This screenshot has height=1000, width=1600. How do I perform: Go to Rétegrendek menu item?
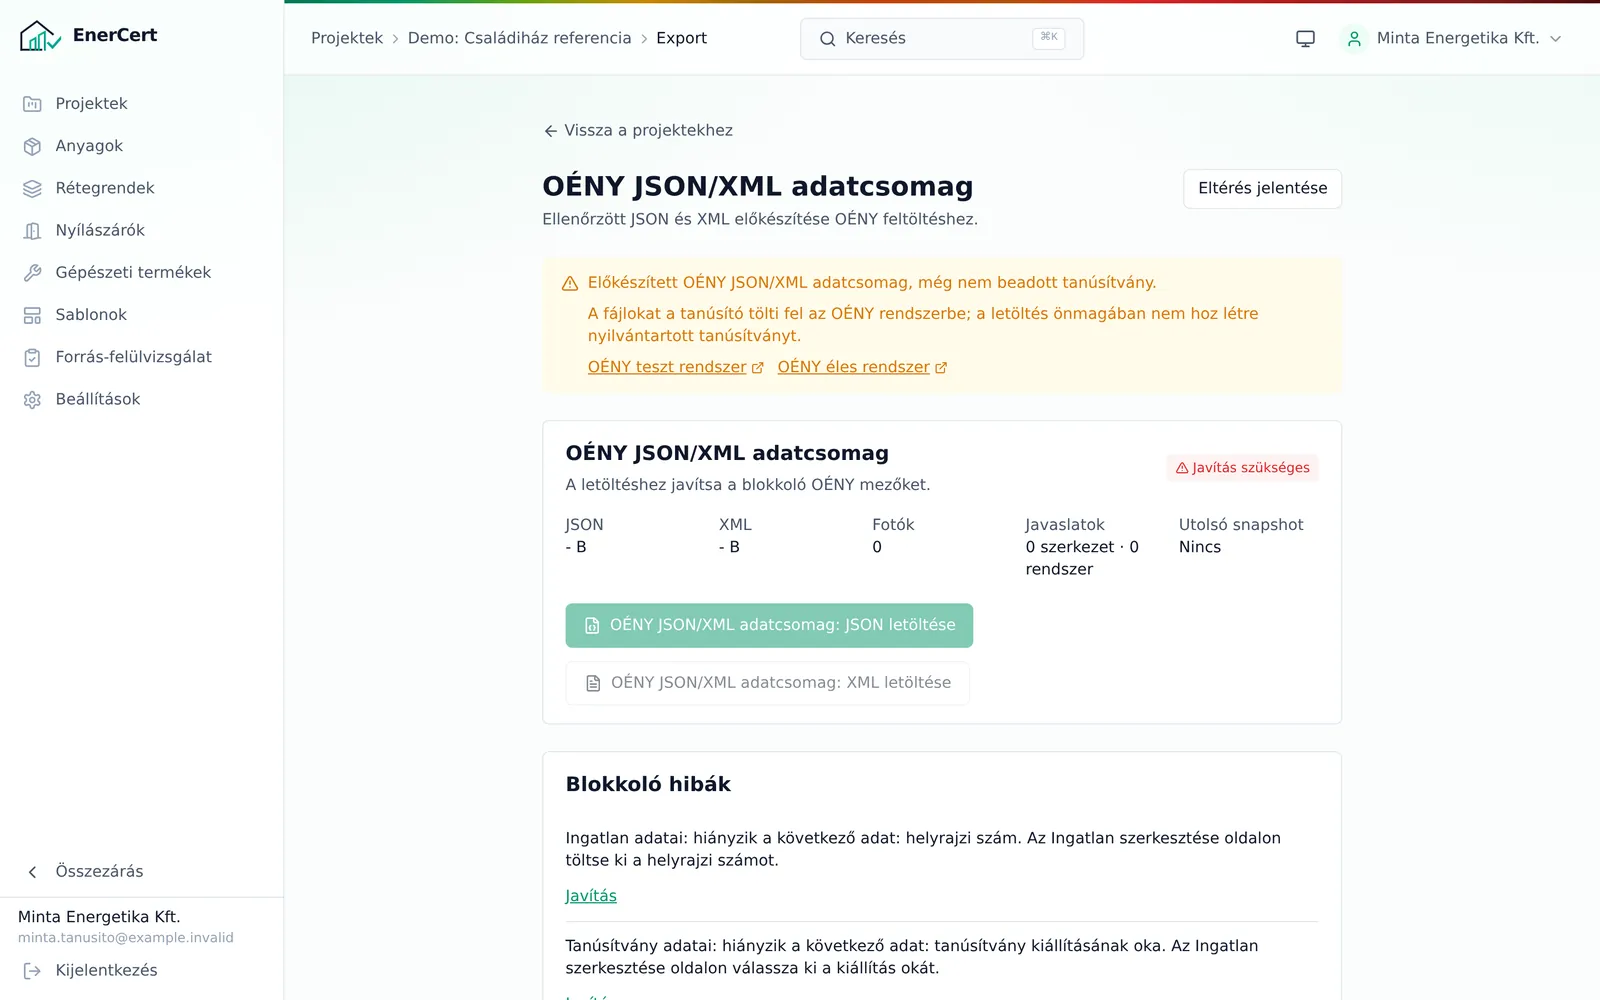coord(141,188)
